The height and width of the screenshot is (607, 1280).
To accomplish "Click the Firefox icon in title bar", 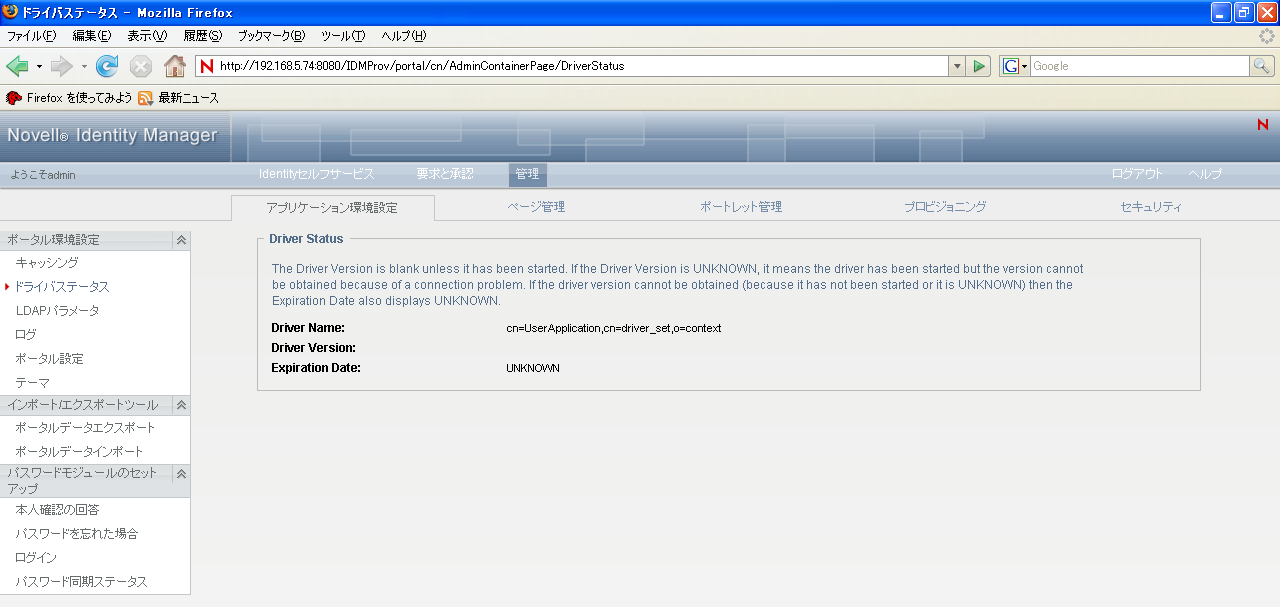I will point(11,12).
